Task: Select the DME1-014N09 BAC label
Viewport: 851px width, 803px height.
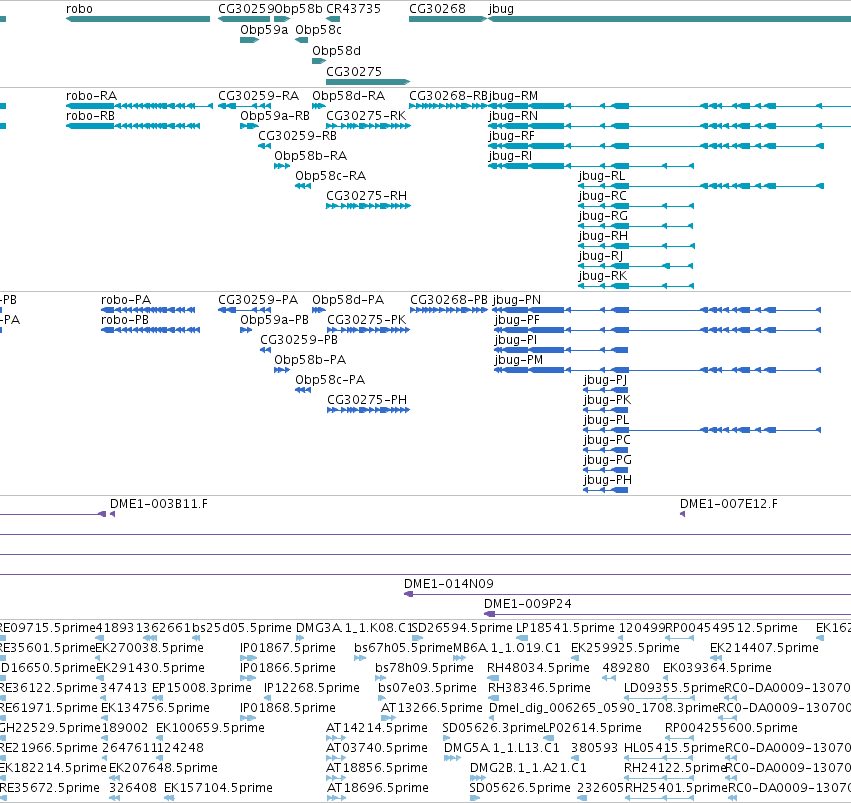Action: (449, 584)
